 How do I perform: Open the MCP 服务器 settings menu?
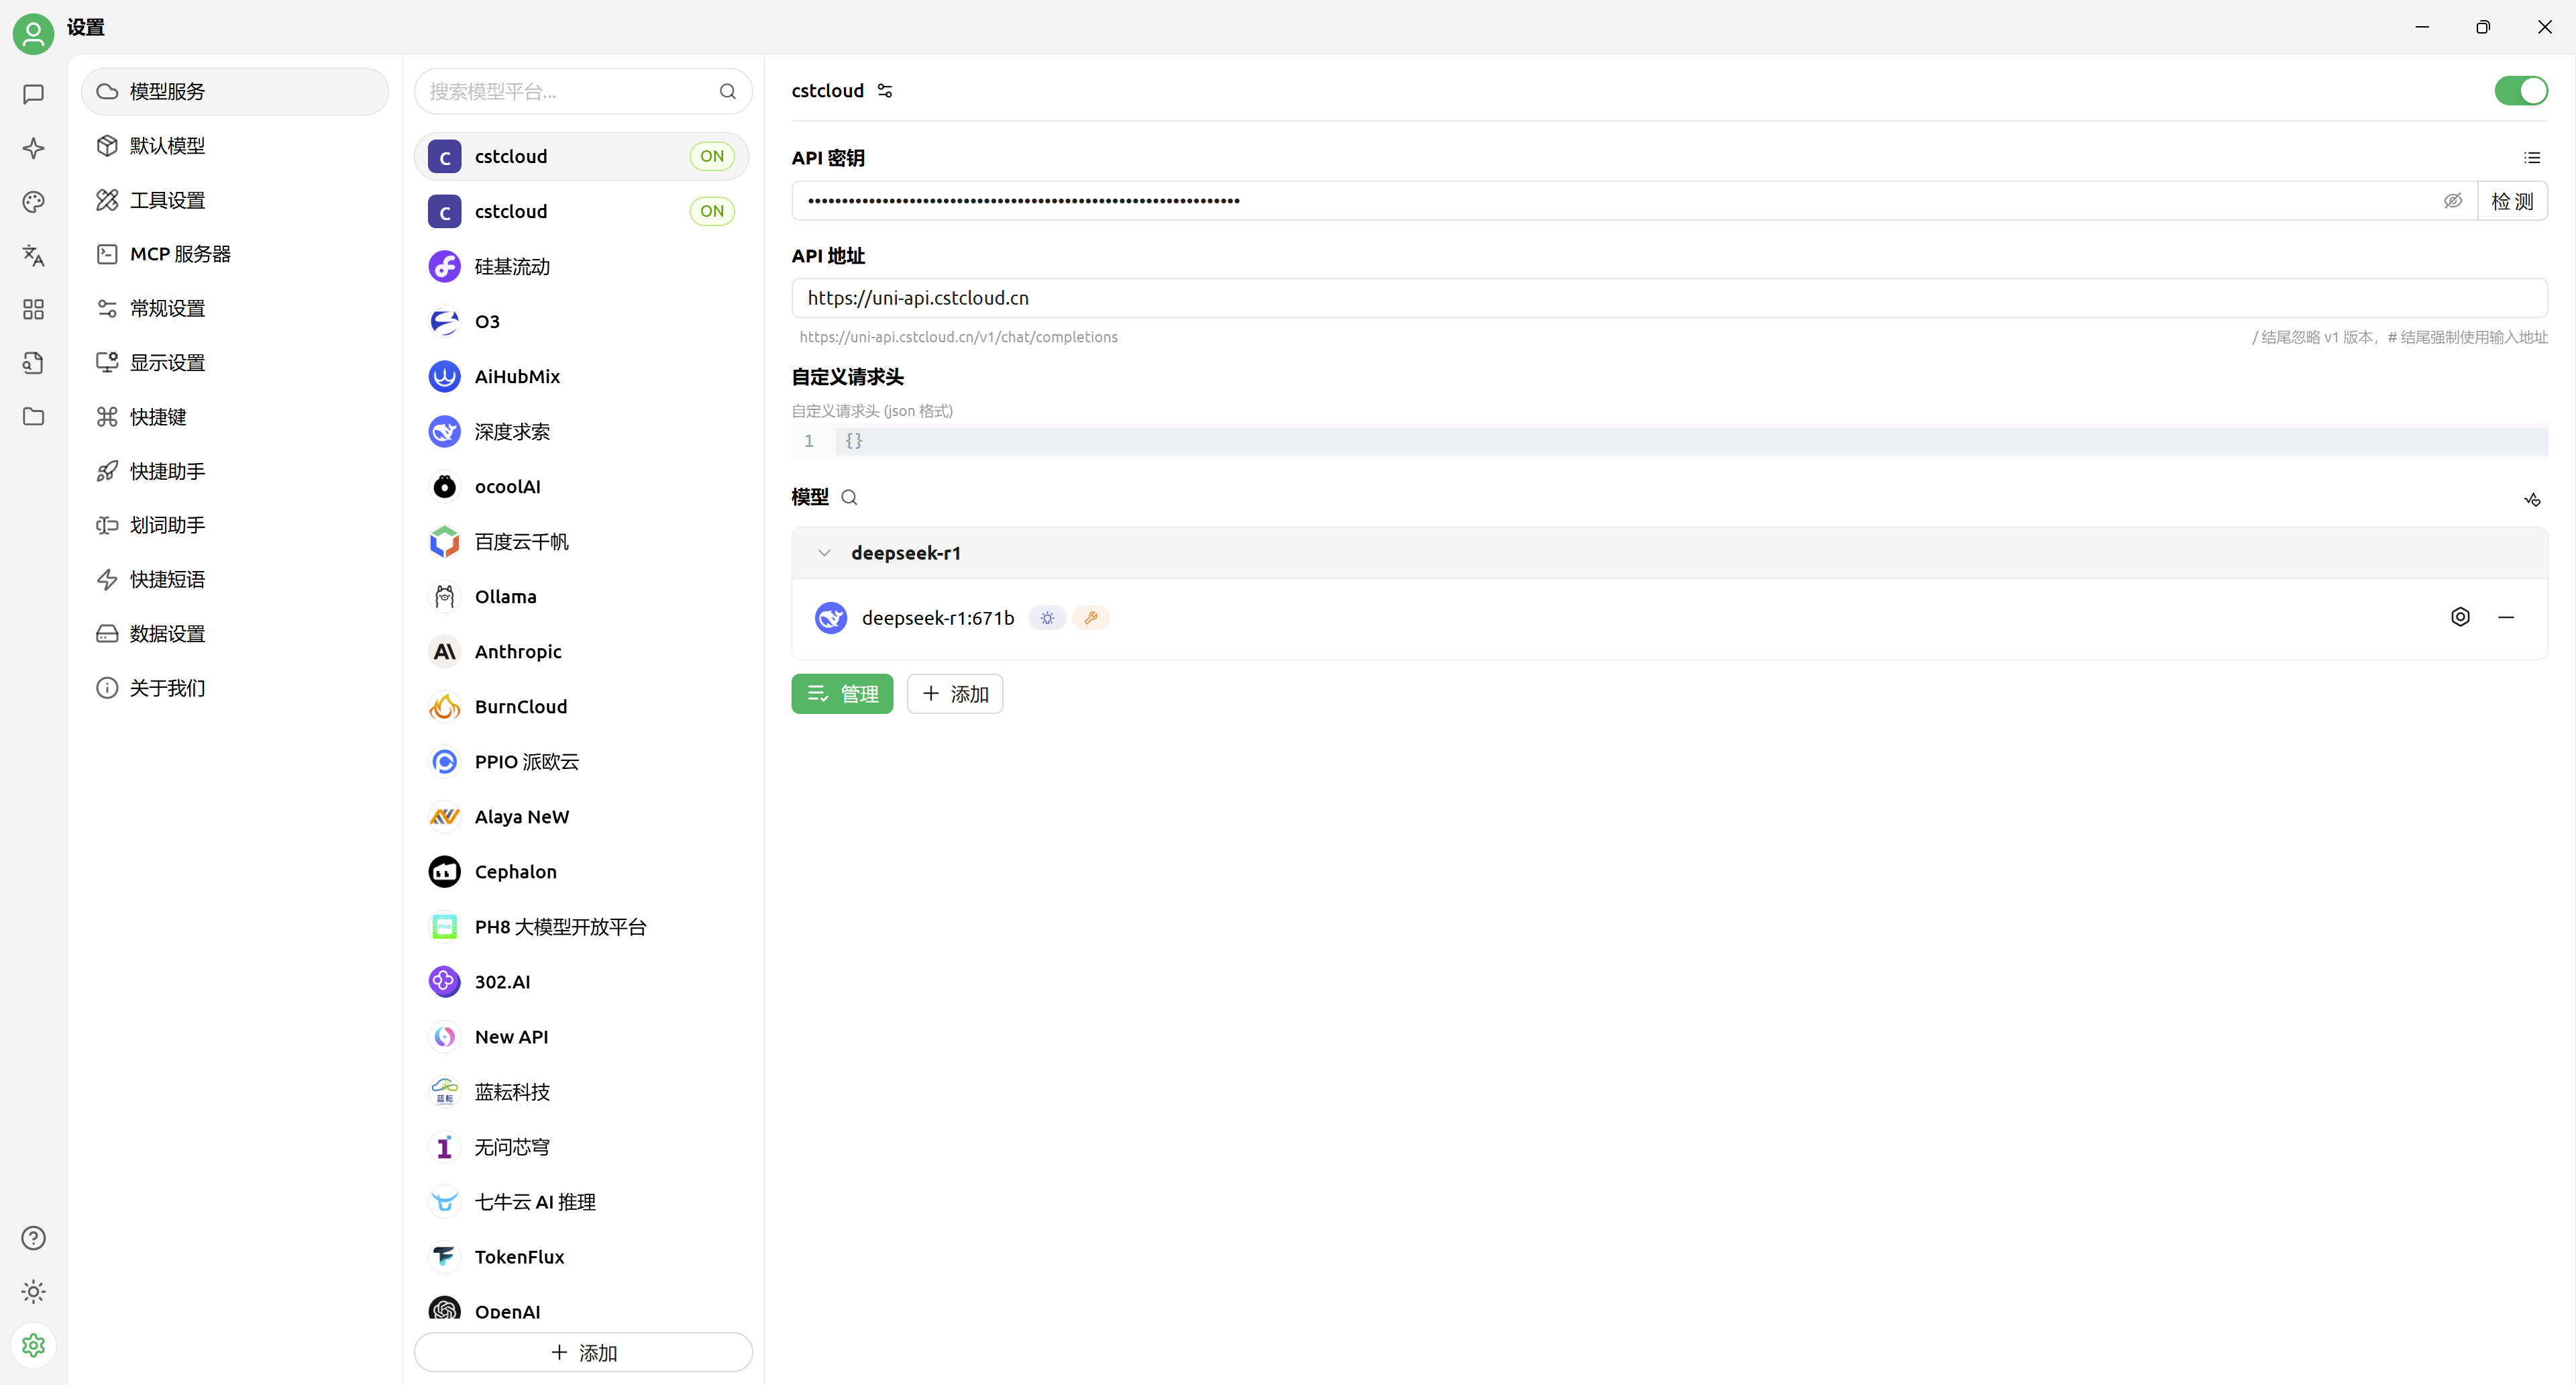click(180, 254)
